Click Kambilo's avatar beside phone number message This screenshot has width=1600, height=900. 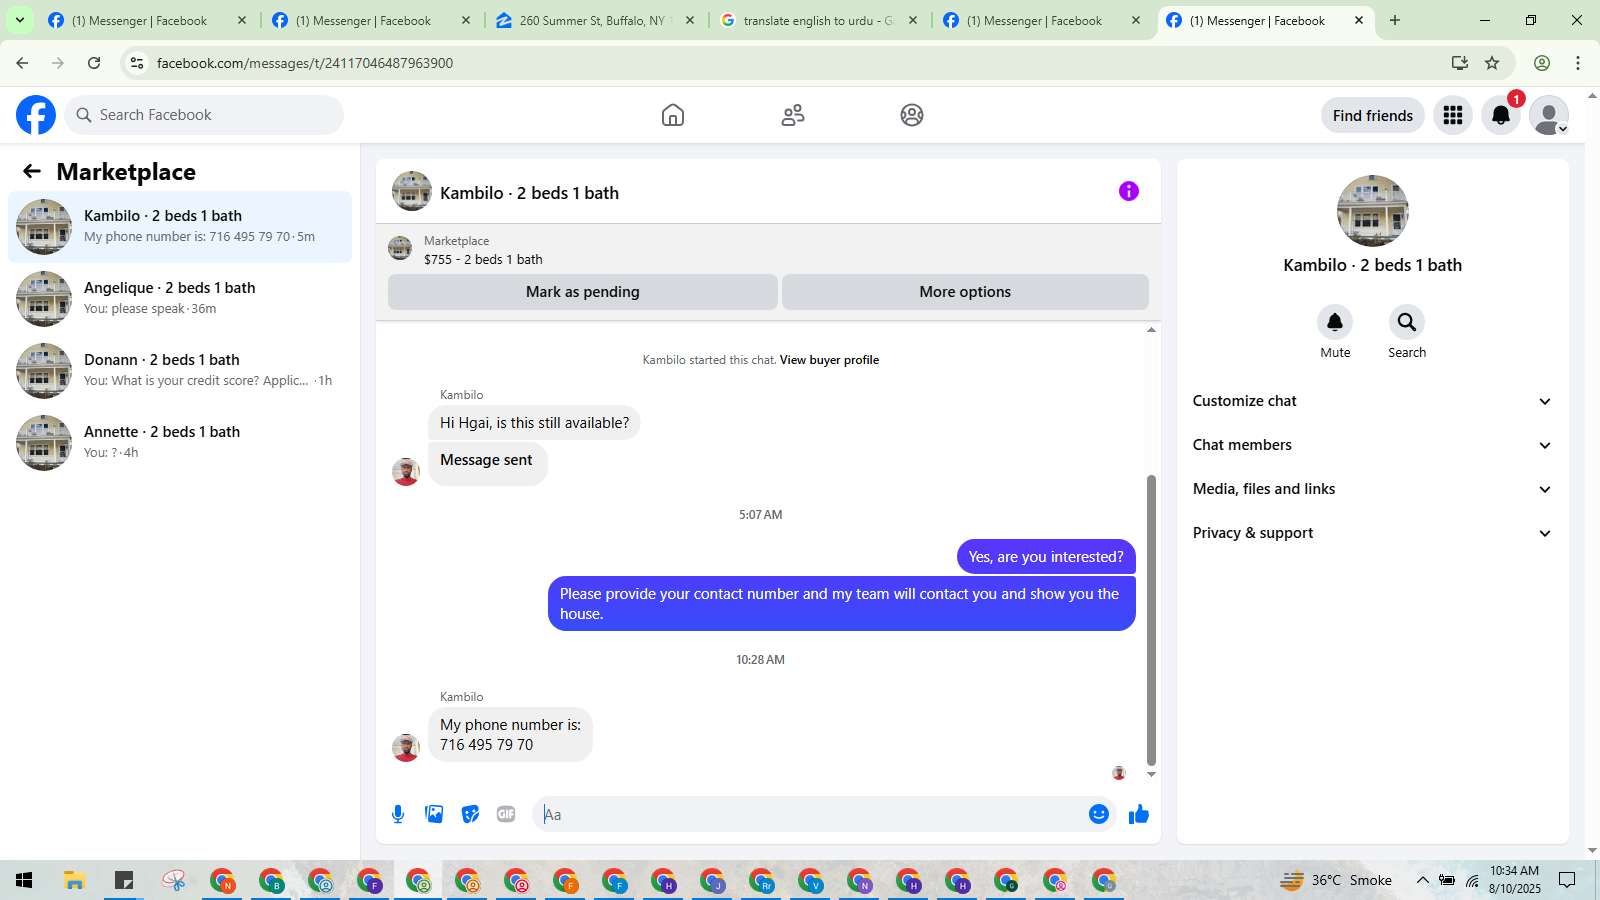tap(406, 748)
